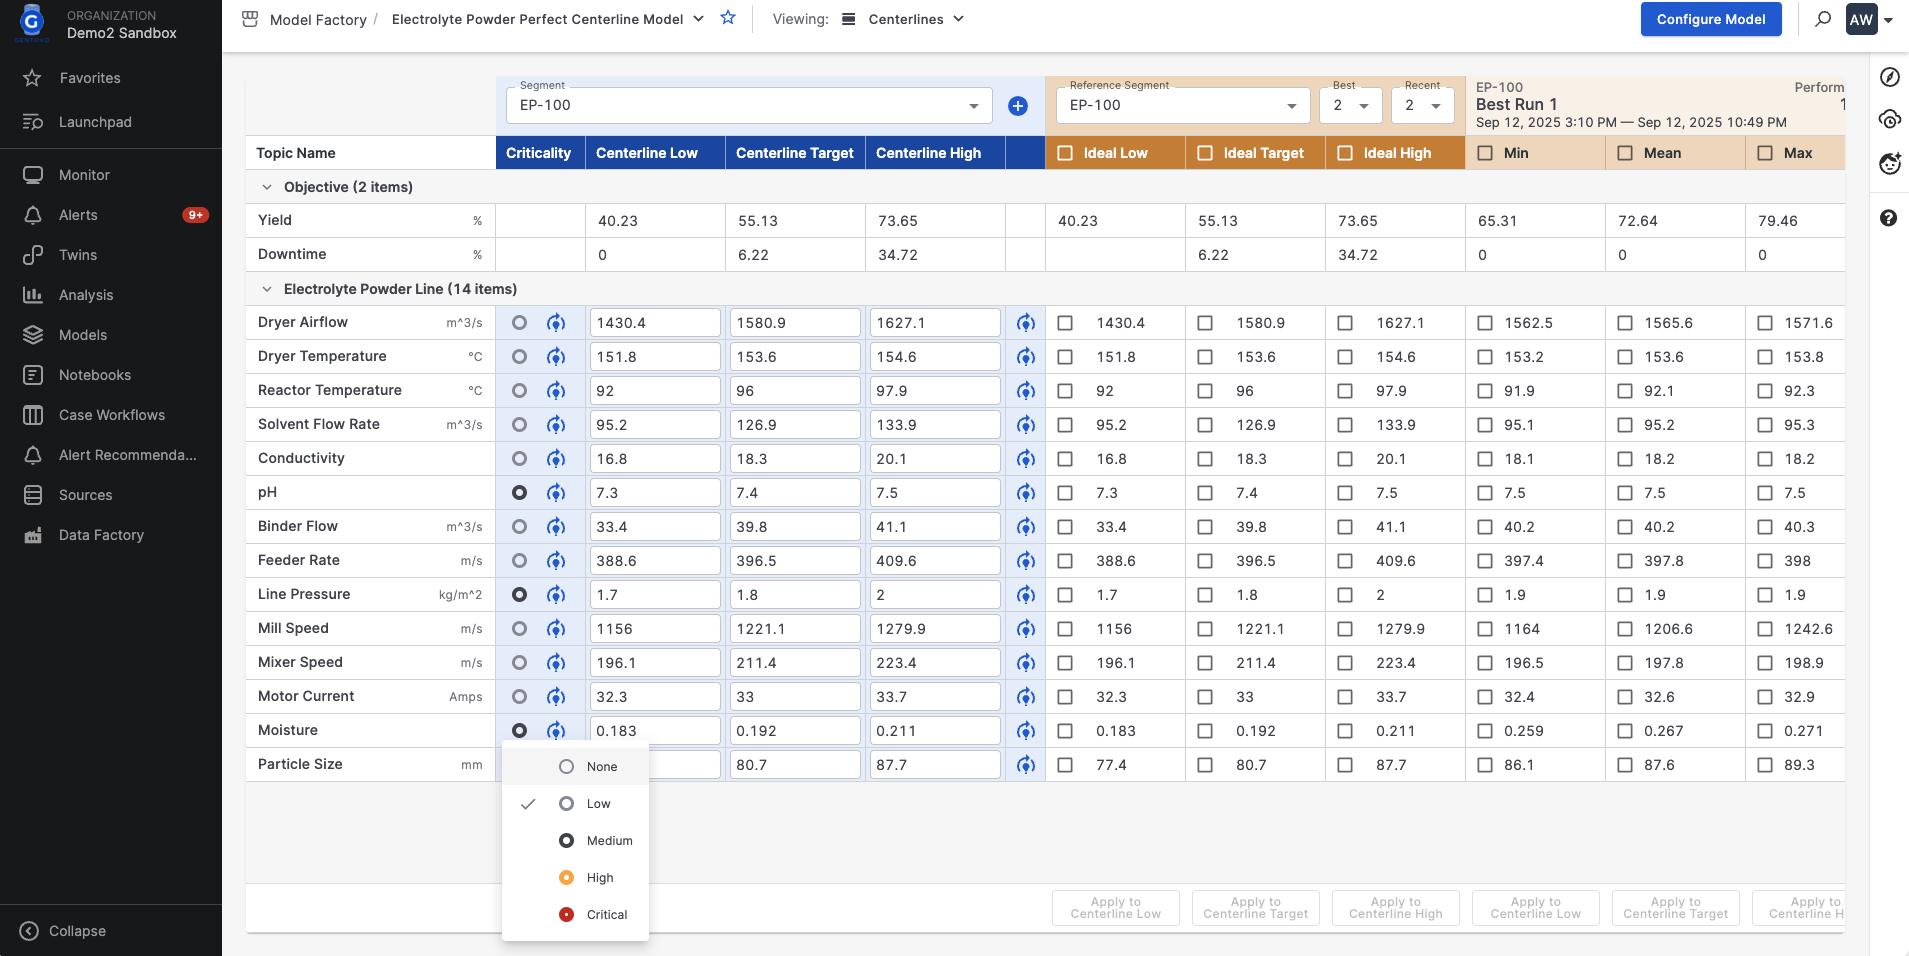Toggle the Mean column header checkbox

(1625, 153)
